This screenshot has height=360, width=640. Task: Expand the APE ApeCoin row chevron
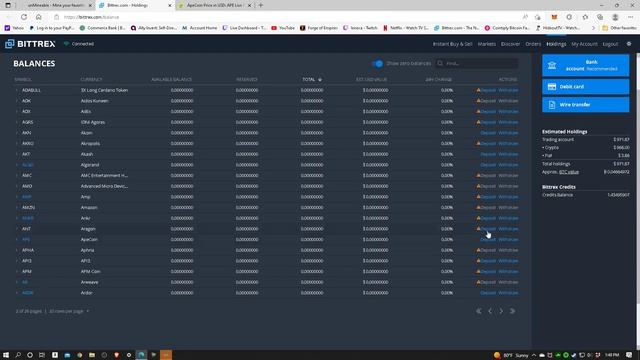tap(17, 240)
